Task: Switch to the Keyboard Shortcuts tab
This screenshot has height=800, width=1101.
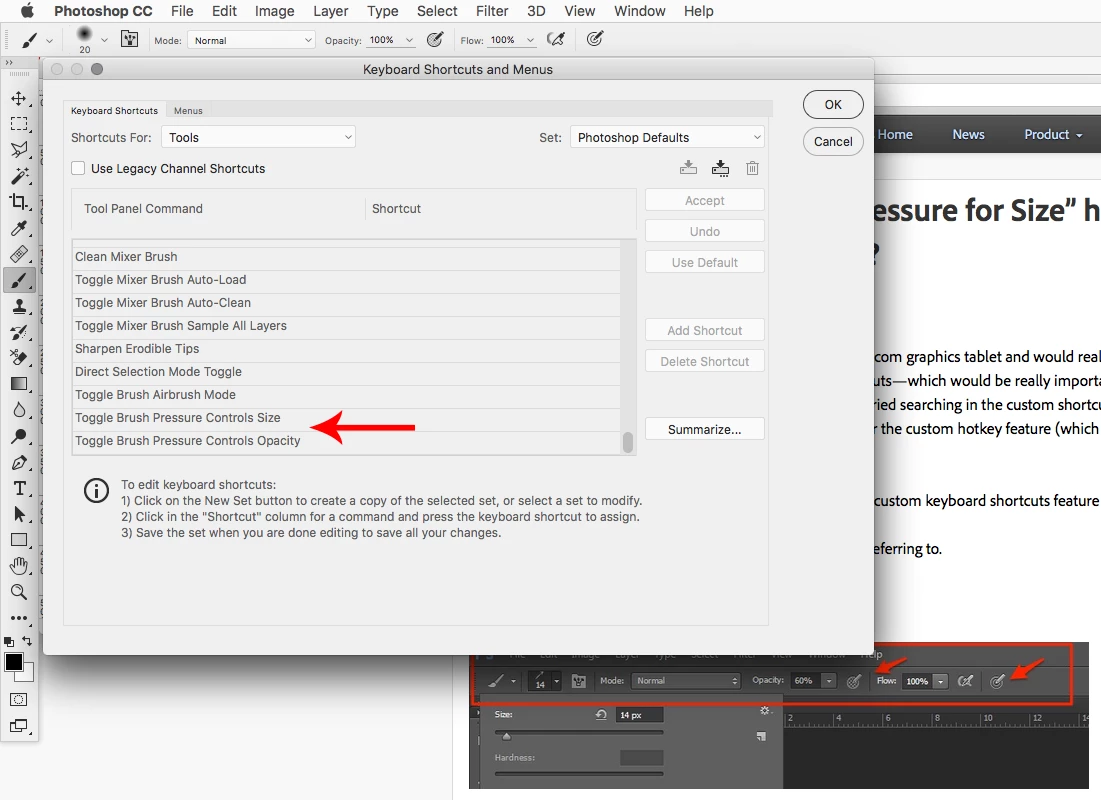Action: (114, 110)
